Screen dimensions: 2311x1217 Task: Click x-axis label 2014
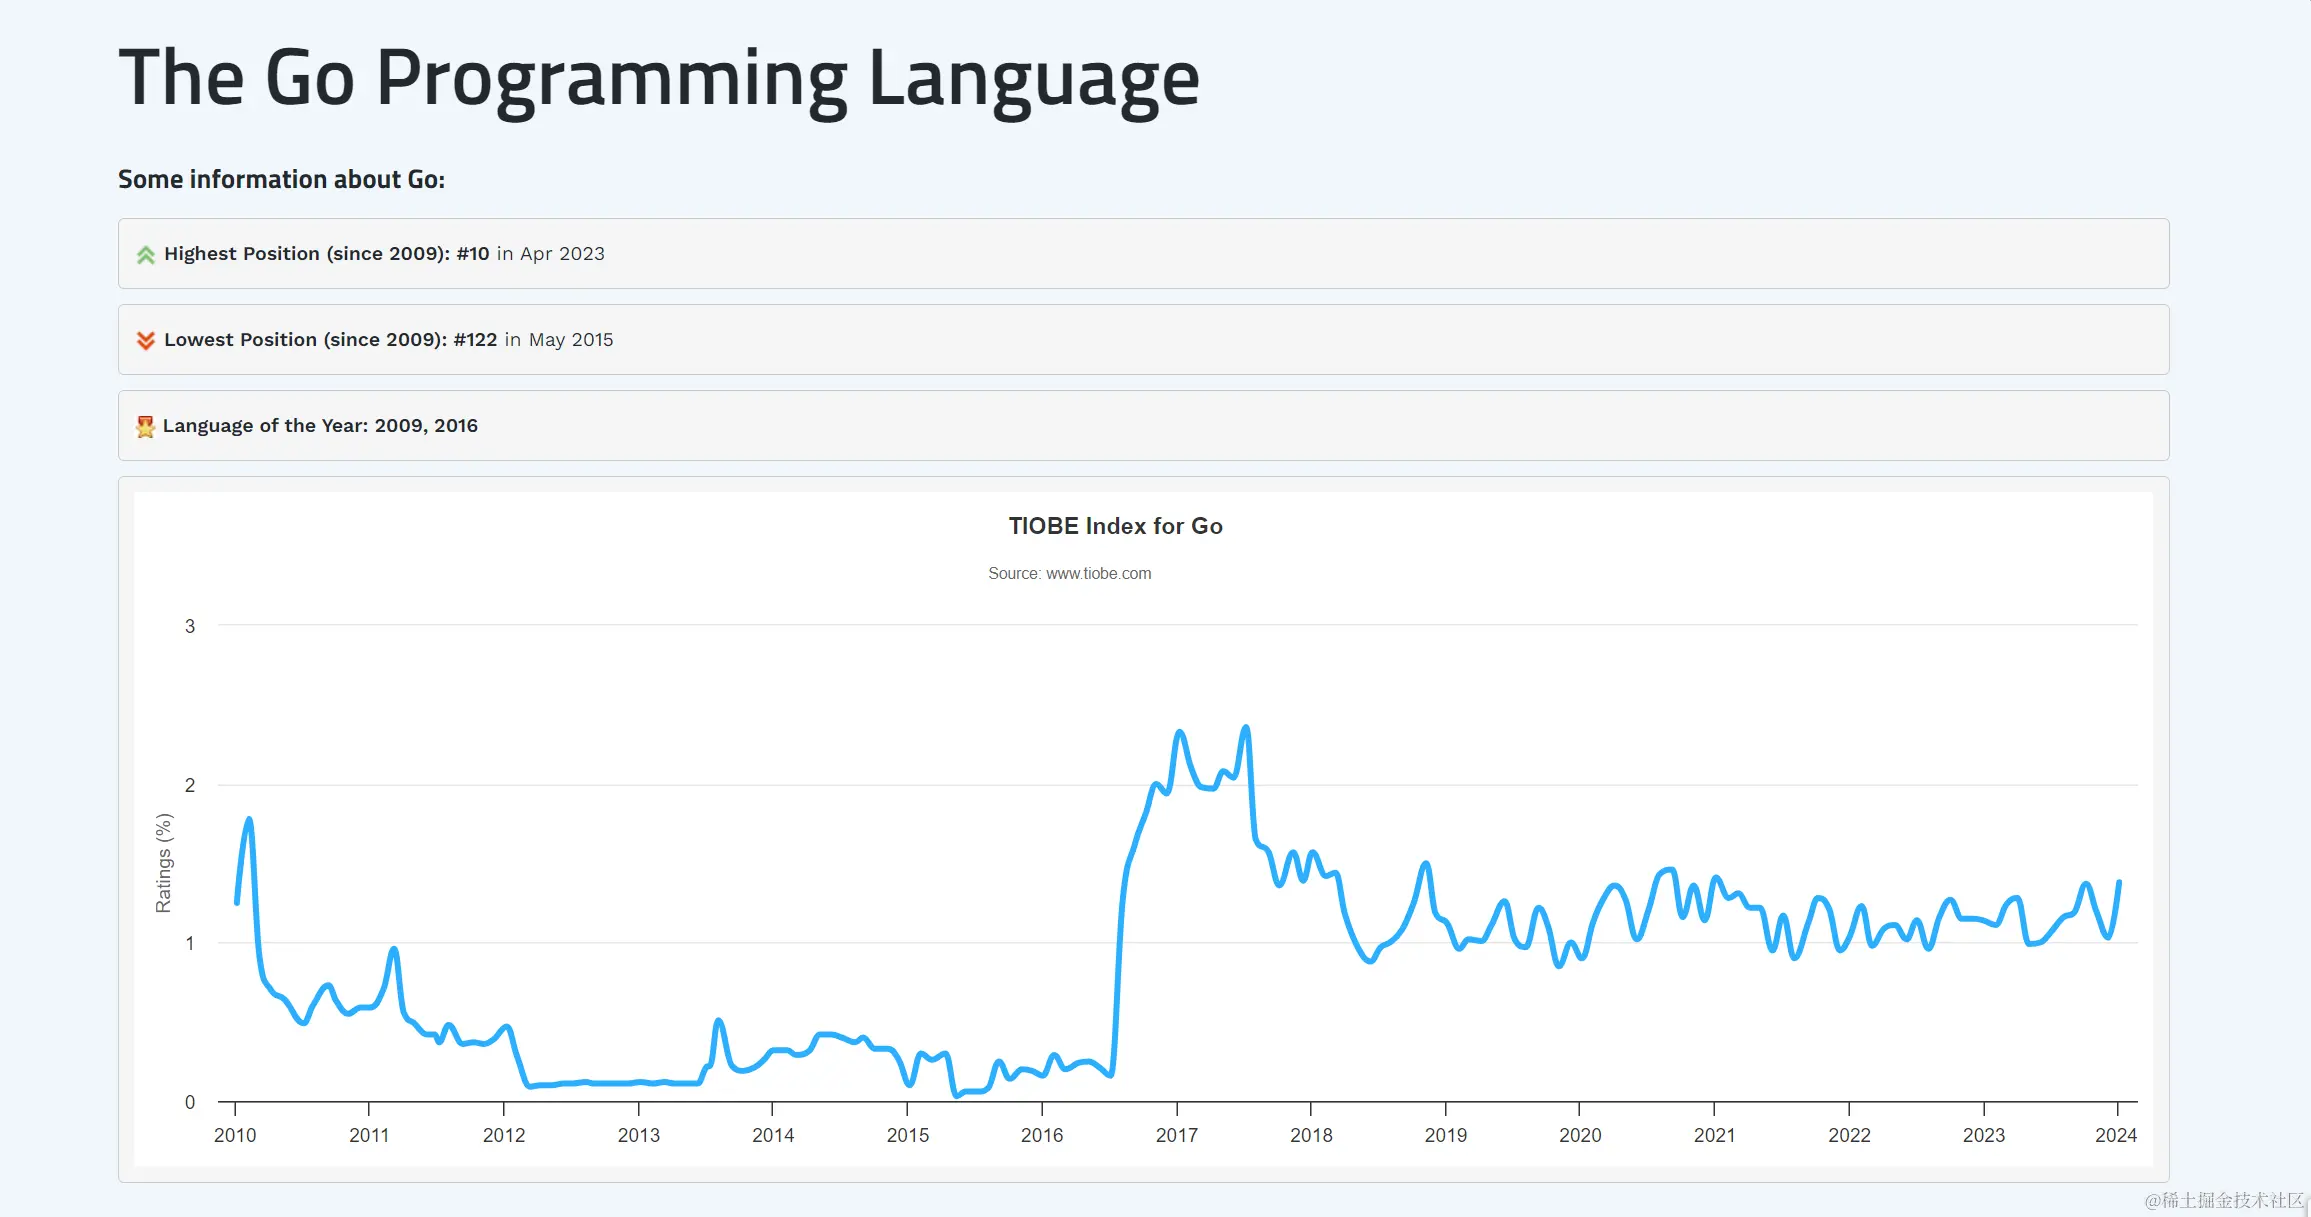point(773,1136)
